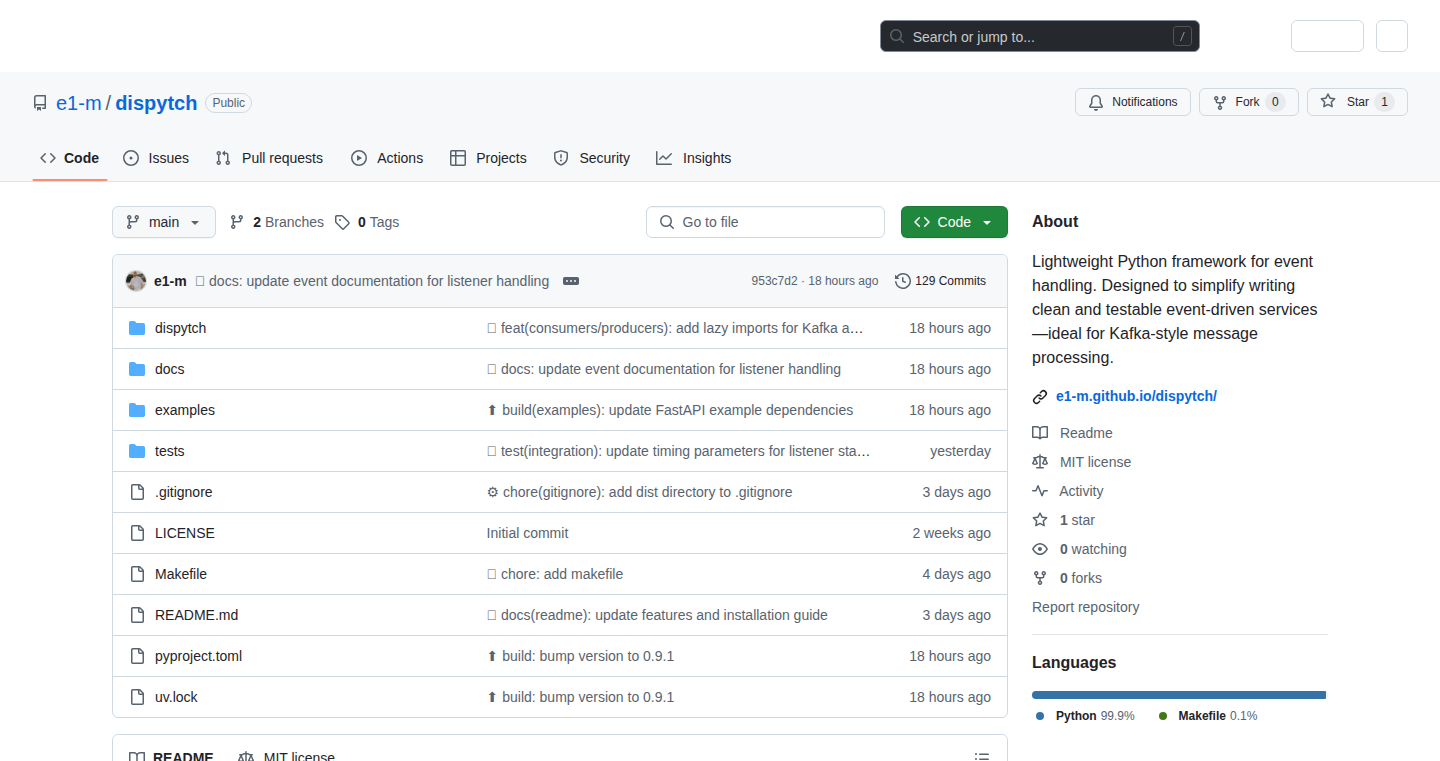Open the main branch dropdown
This screenshot has width=1440, height=761.
tap(164, 222)
